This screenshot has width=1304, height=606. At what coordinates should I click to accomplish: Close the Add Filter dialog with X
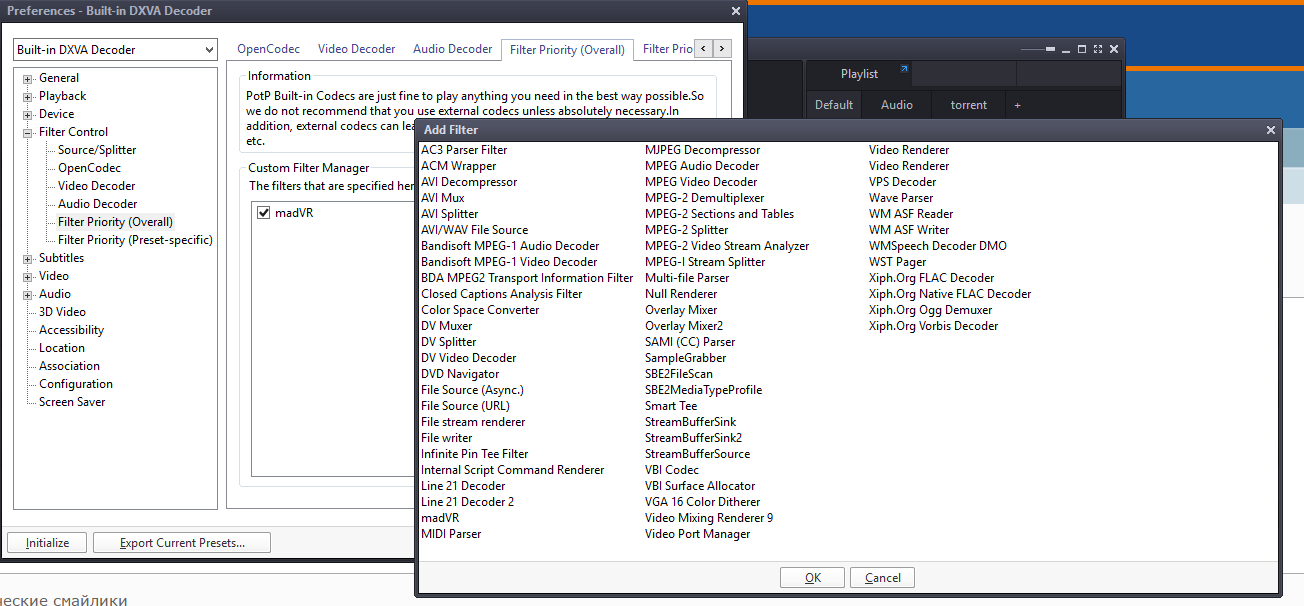pos(1271,130)
